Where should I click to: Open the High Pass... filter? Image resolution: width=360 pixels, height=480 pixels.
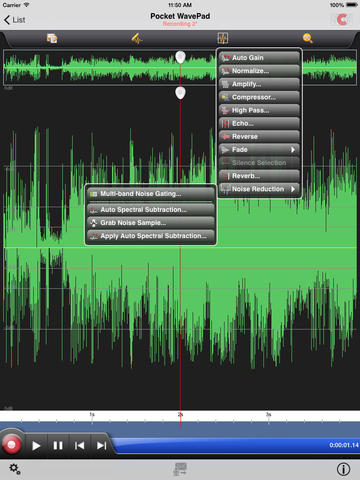[x=259, y=110]
